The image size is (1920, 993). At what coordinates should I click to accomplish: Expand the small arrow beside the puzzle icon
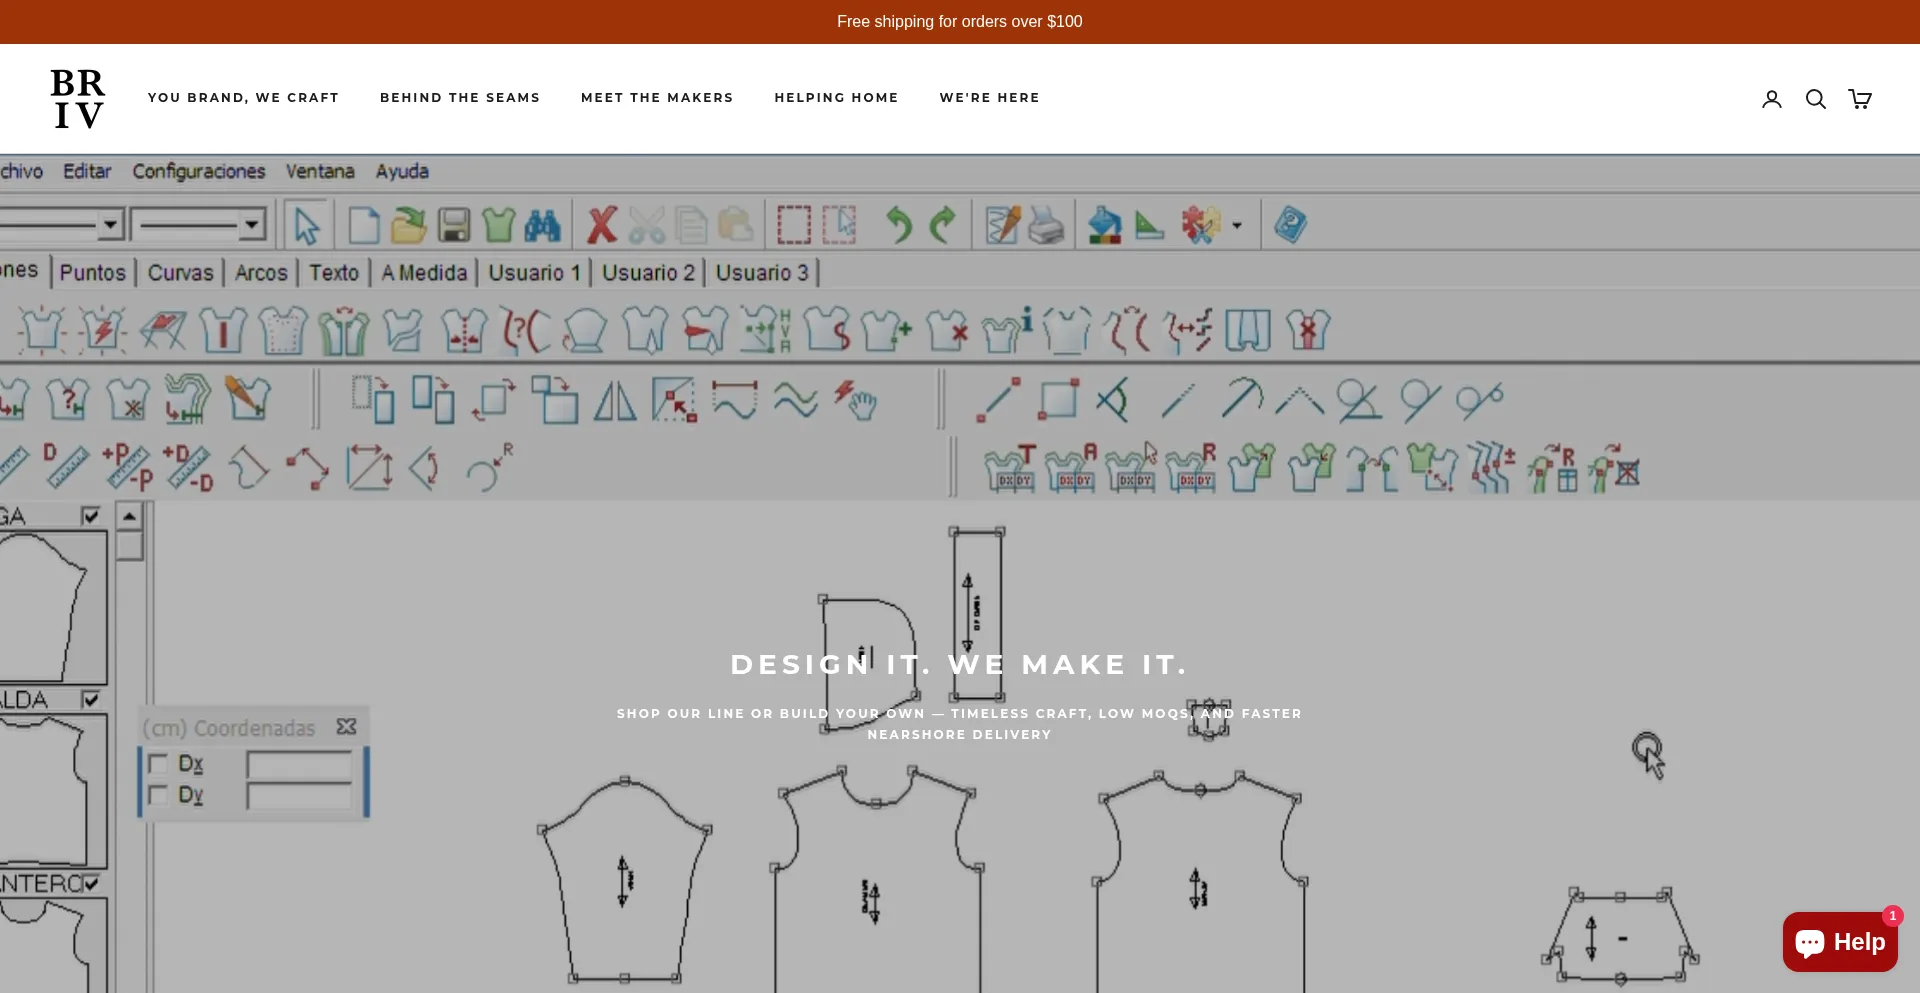pyautogui.click(x=1237, y=226)
